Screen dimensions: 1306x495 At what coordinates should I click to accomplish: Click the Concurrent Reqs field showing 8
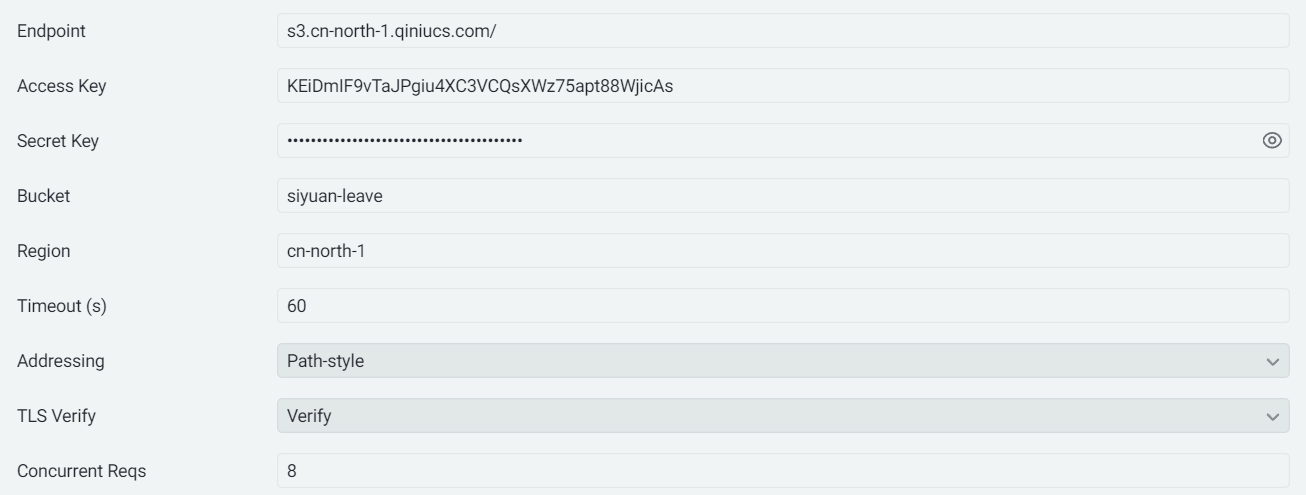[782, 471]
